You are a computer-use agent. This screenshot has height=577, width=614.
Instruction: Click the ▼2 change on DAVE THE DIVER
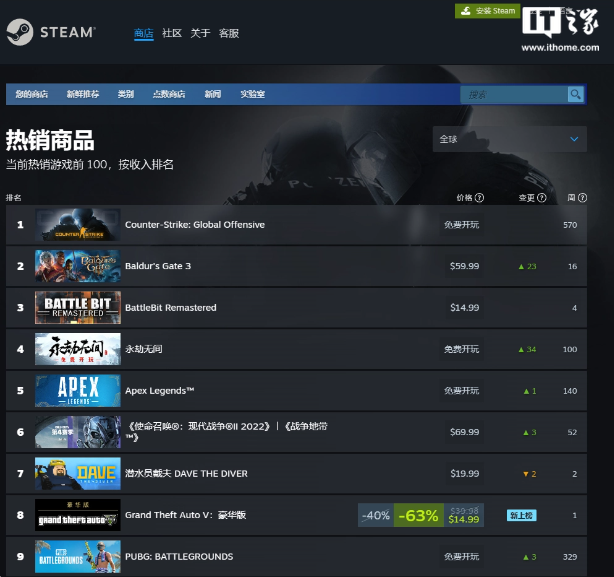pyautogui.click(x=530, y=474)
